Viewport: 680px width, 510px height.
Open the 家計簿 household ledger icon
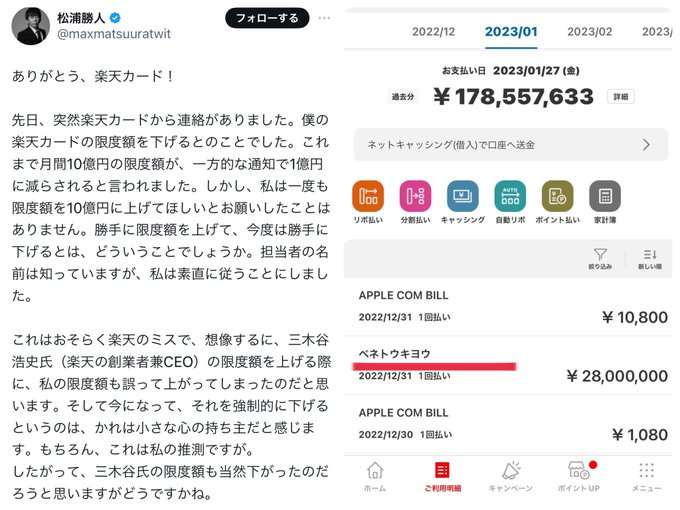coord(605,196)
